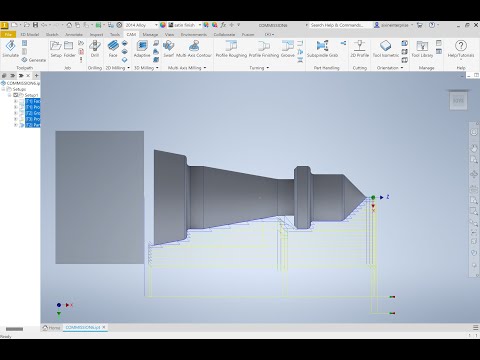Select the Multi-Axis Contour operation
Image resolution: width=480 pixels, height=360 pixels.
click(194, 49)
